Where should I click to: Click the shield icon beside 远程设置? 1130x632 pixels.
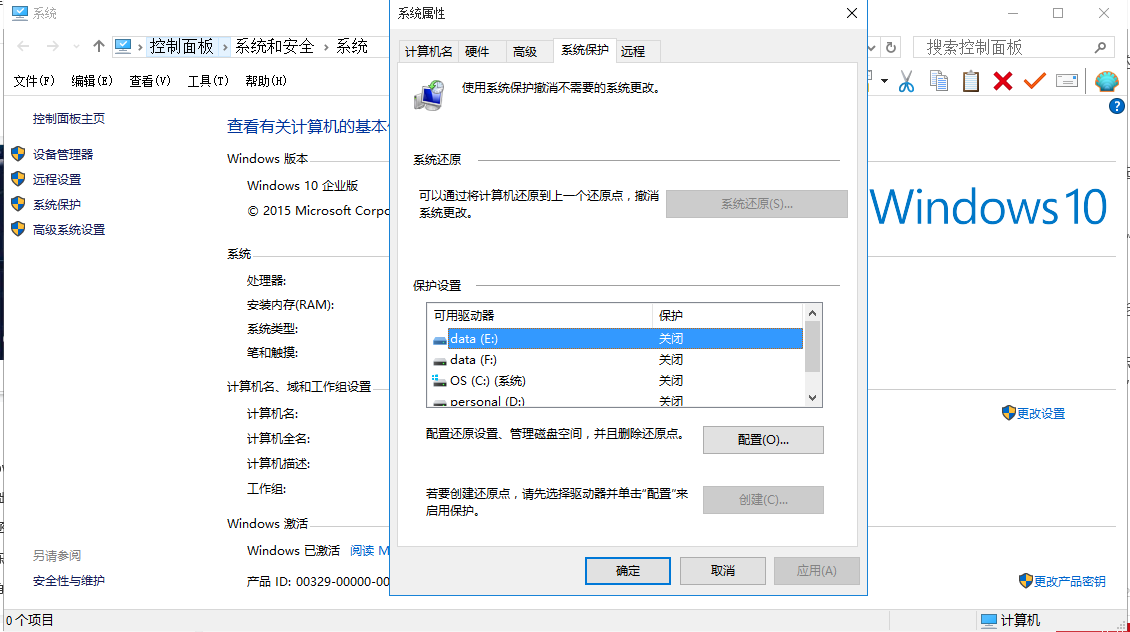[18, 179]
